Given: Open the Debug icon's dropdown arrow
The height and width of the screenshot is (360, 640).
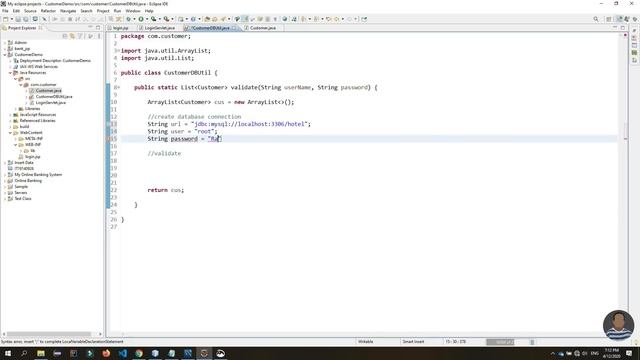Looking at the screenshot, I should point(134,19).
